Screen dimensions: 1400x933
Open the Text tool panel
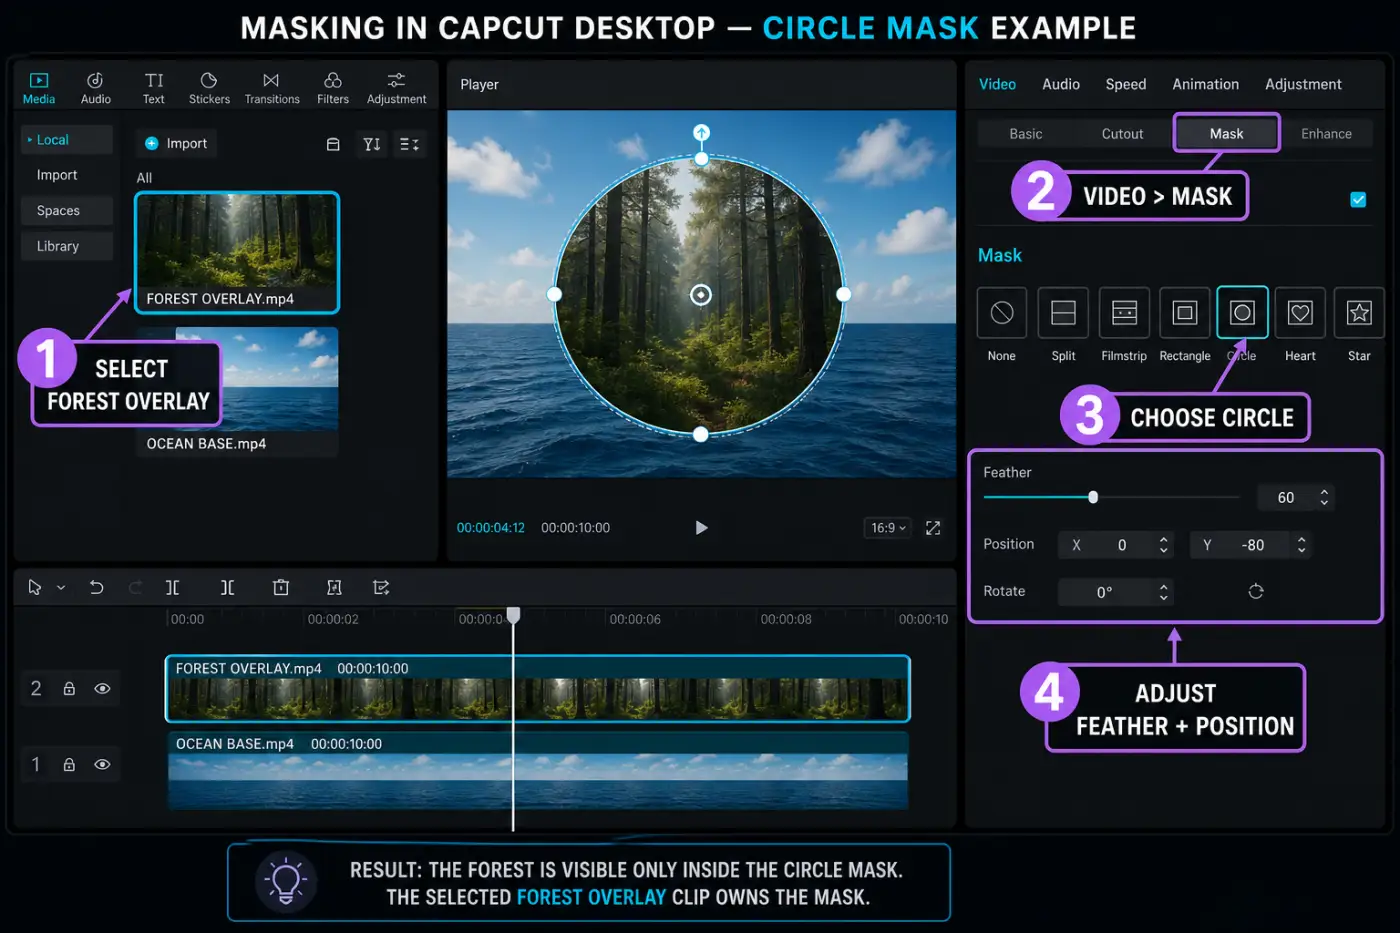click(153, 88)
